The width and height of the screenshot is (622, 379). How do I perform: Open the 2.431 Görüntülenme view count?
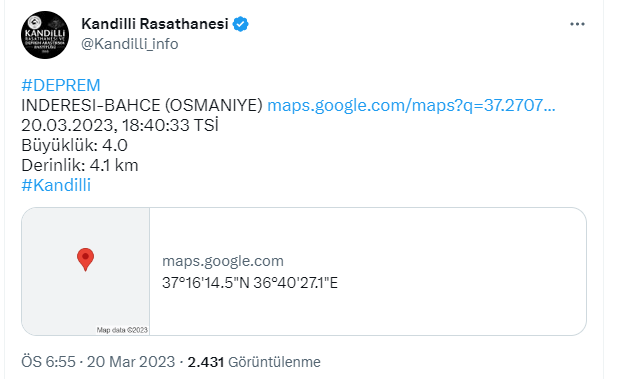pyautogui.click(x=254, y=362)
